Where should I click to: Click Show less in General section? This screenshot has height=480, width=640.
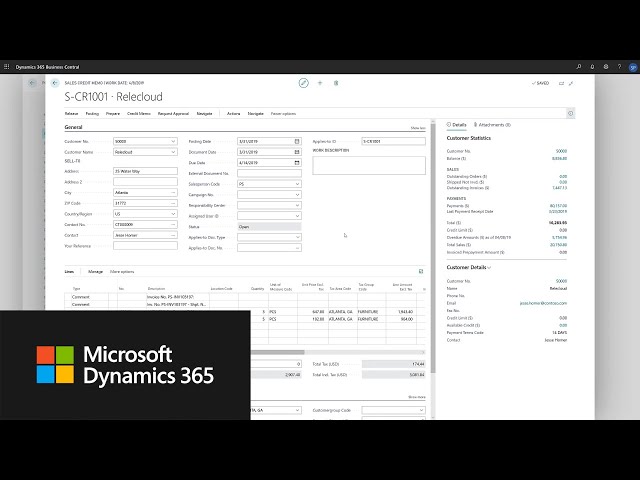pos(418,128)
